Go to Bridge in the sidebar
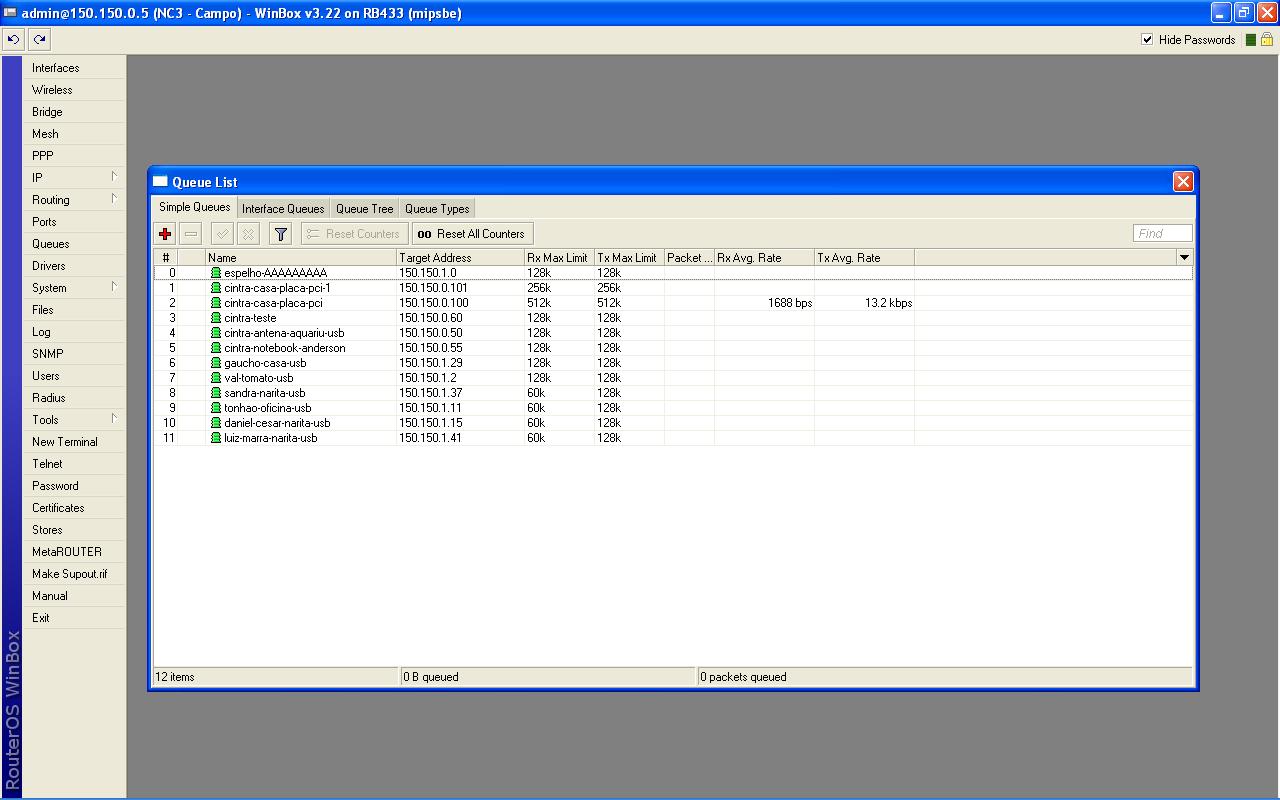 pos(74,112)
